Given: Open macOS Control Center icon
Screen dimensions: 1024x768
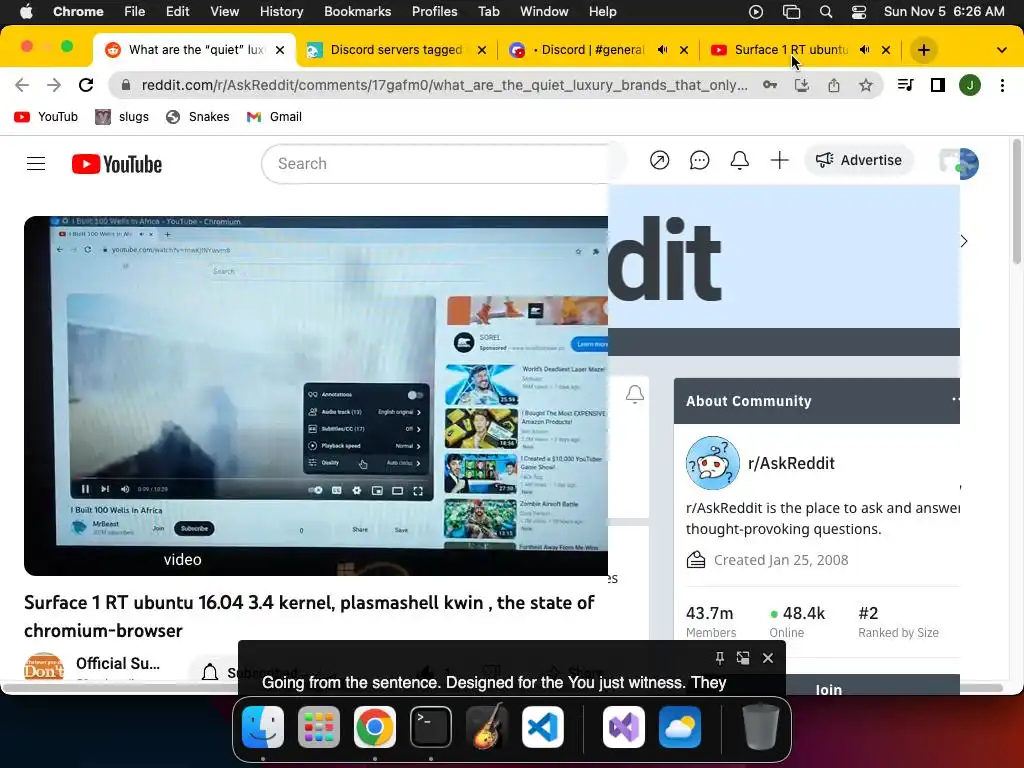Looking at the screenshot, I should tap(859, 12).
